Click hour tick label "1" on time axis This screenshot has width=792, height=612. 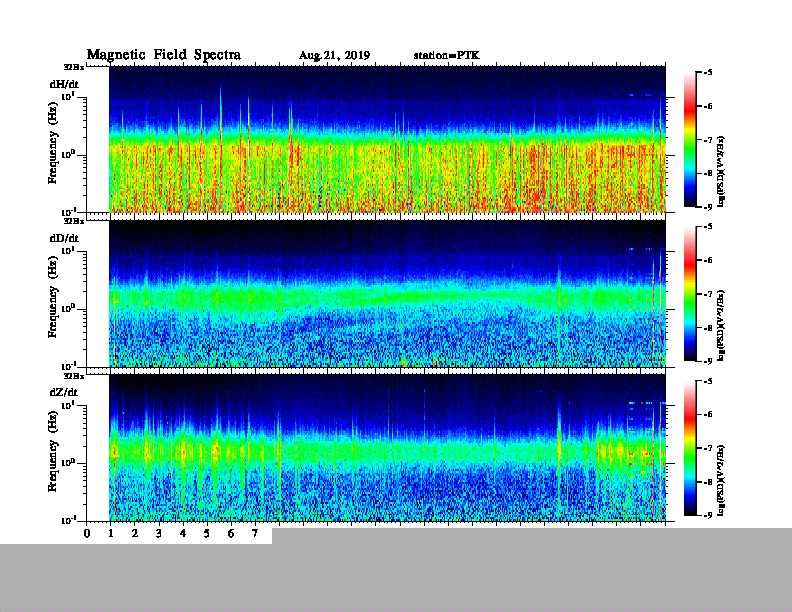click(x=111, y=534)
